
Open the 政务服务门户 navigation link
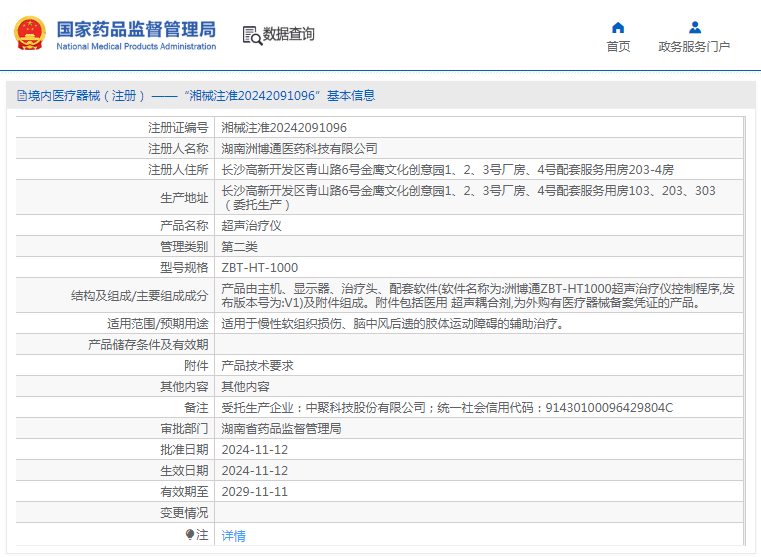click(x=694, y=47)
